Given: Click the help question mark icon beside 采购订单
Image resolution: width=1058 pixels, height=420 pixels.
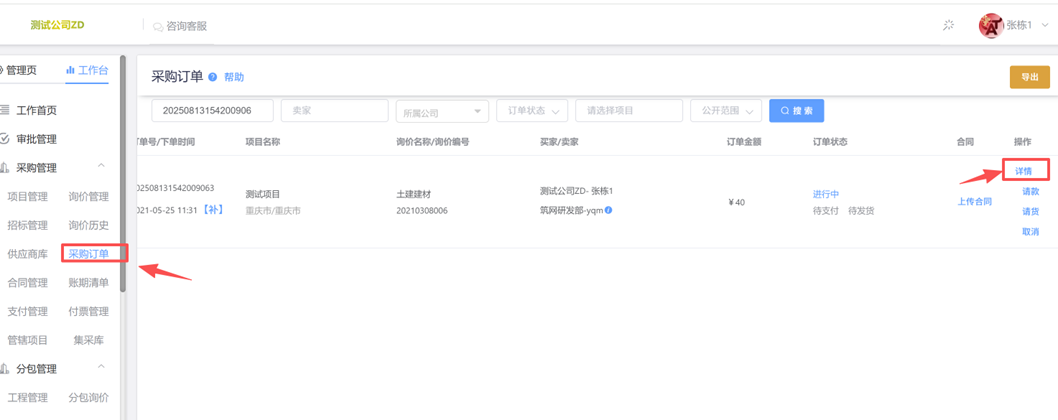Looking at the screenshot, I should 213,77.
